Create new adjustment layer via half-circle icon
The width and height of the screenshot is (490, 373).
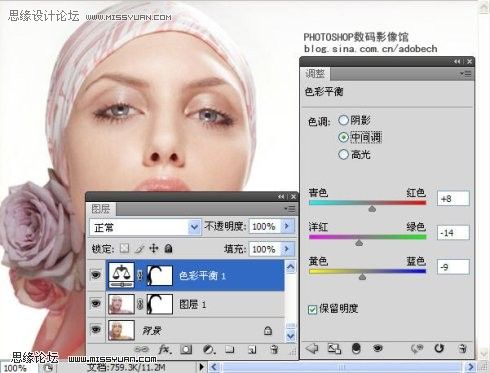point(209,349)
